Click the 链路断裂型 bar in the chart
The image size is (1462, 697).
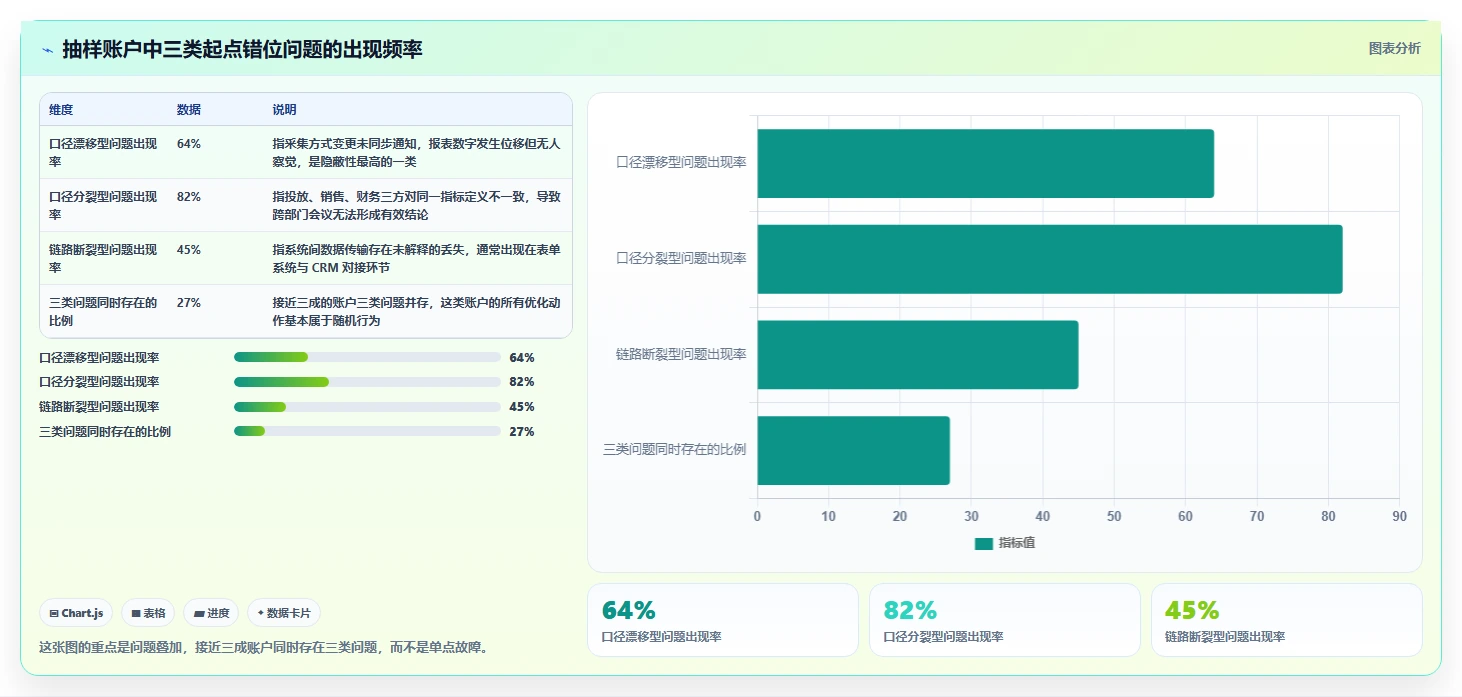917,355
